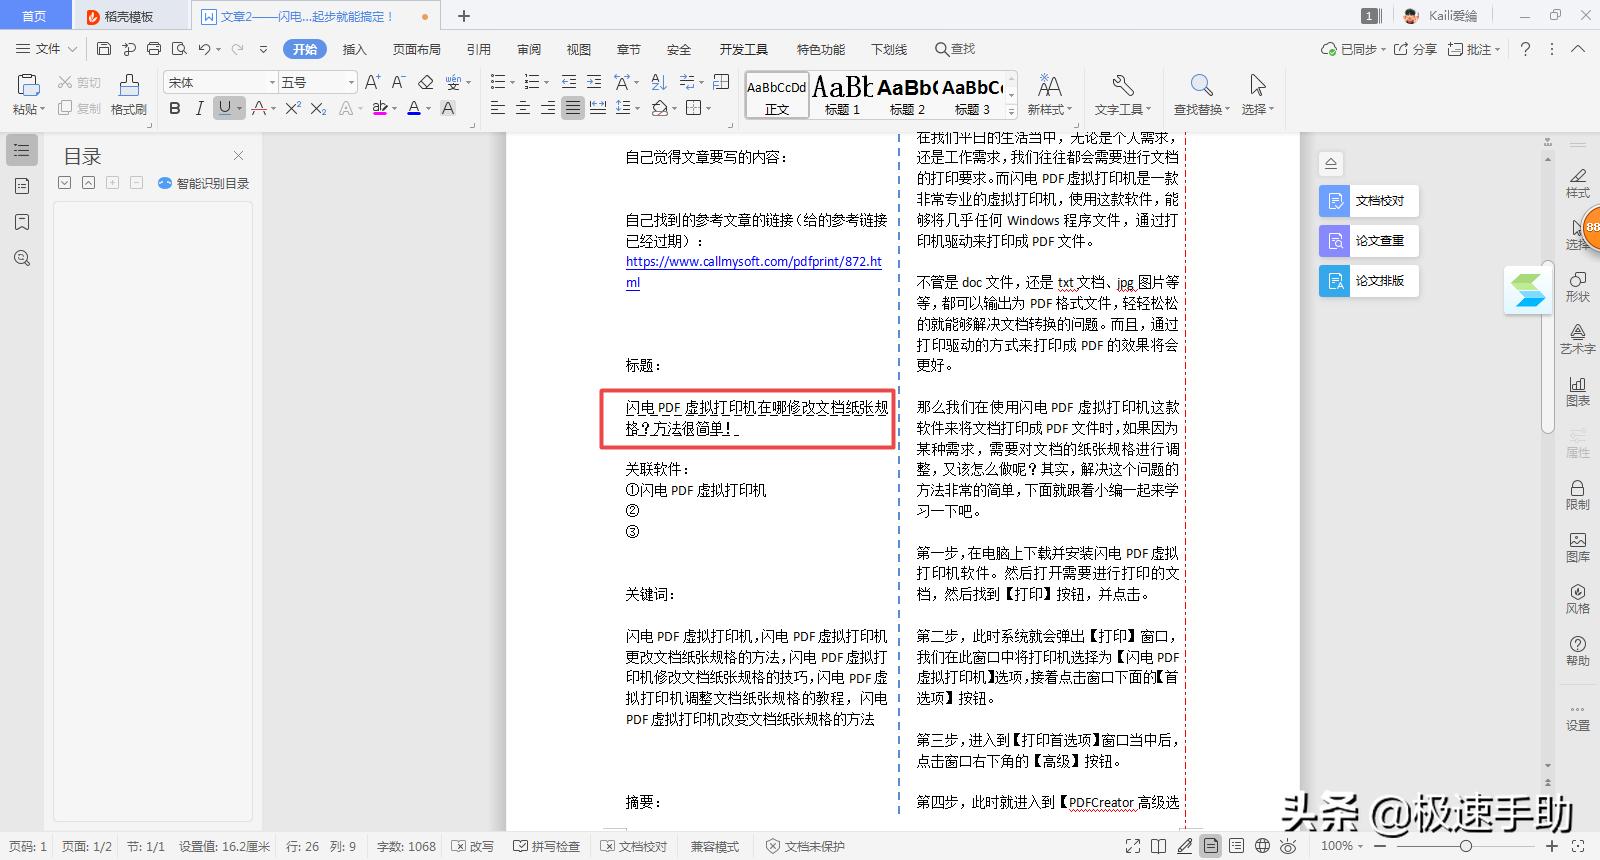Toggle underline U formatting
1600x860 pixels.
(x=225, y=108)
